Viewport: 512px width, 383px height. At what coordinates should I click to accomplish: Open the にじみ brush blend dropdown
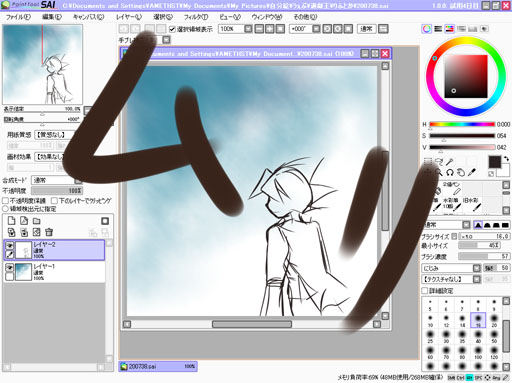[x=451, y=268]
